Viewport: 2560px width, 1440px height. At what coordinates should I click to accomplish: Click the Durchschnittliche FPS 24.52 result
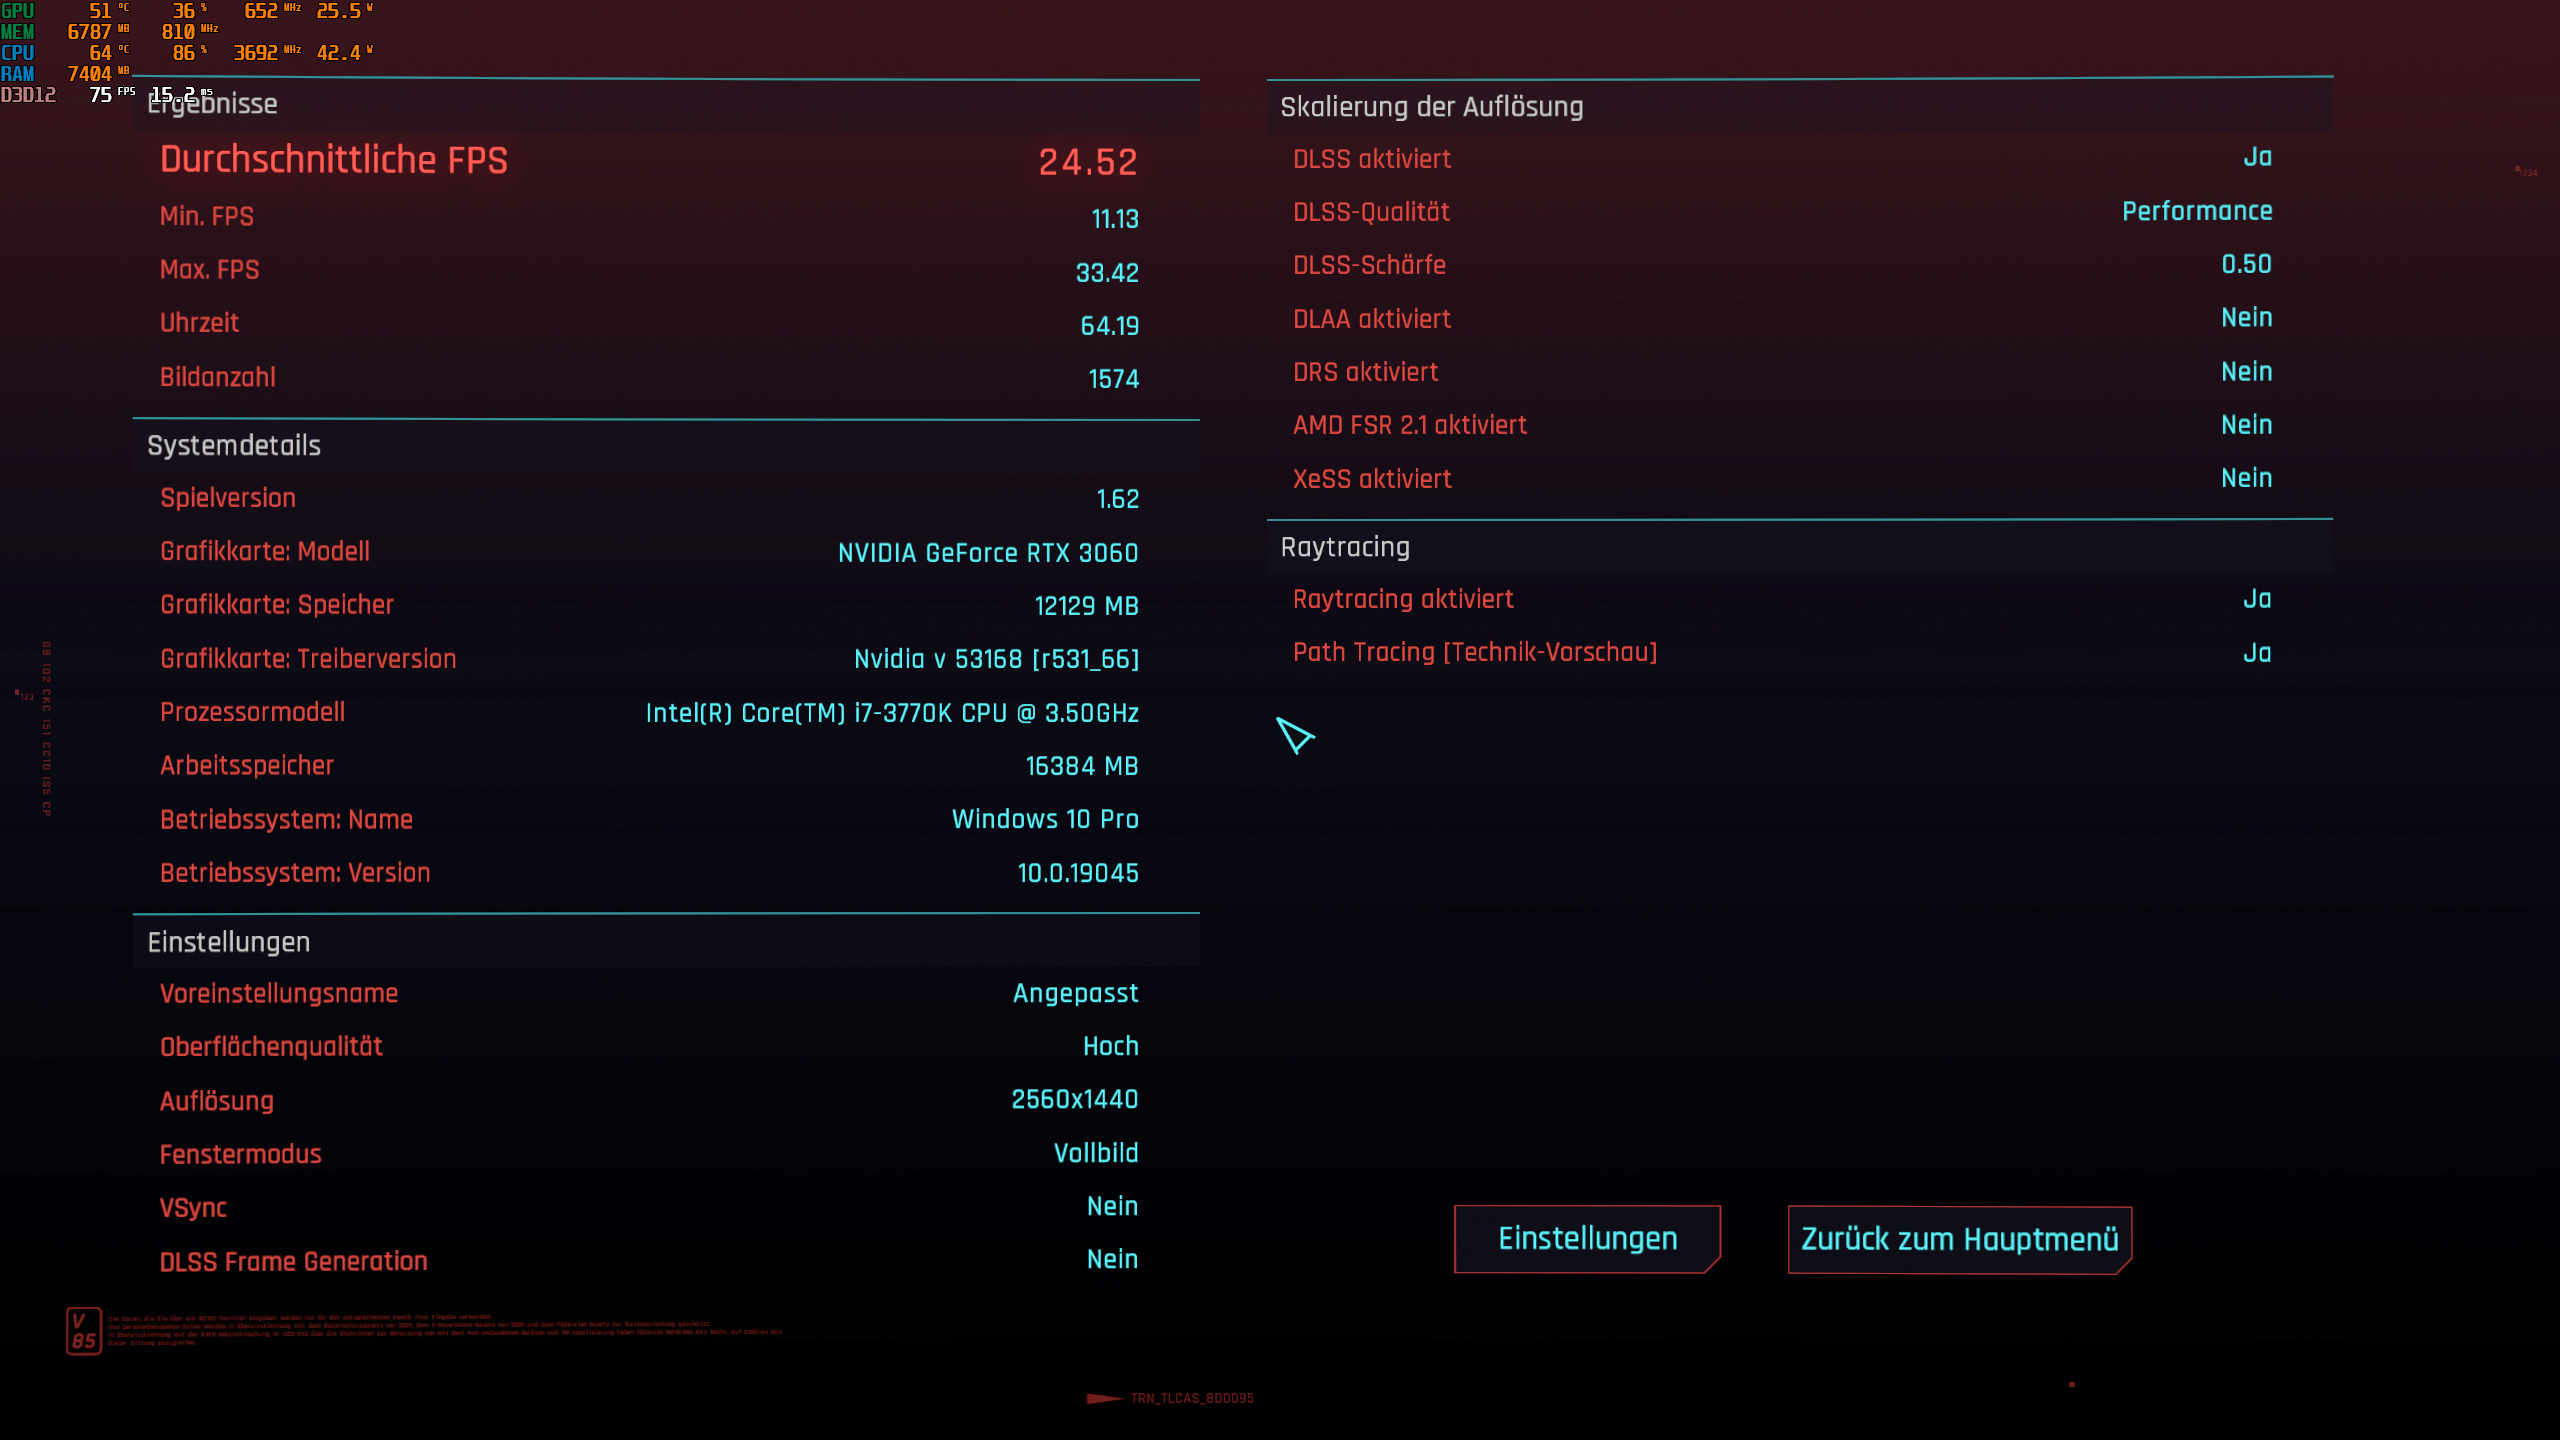(x=1088, y=162)
